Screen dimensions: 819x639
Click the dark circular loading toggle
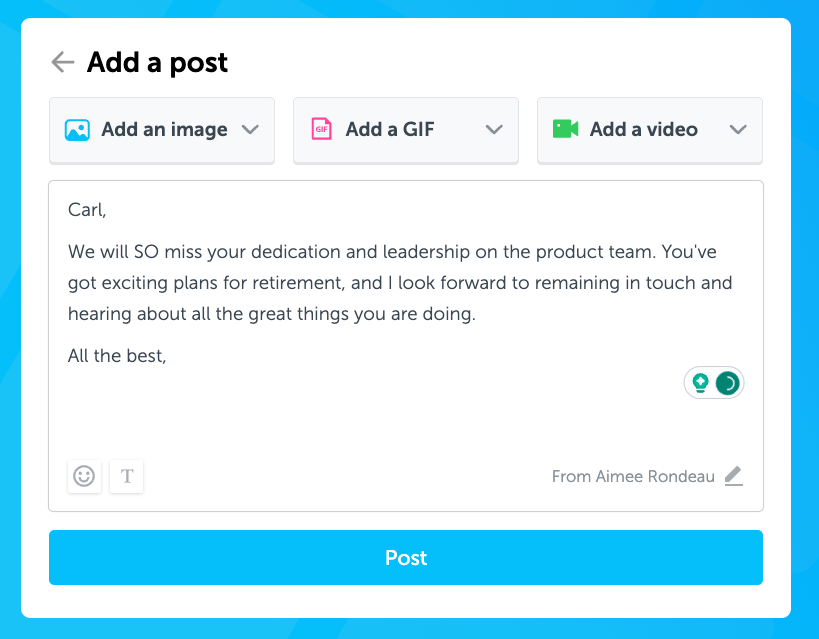pyautogui.click(x=727, y=382)
